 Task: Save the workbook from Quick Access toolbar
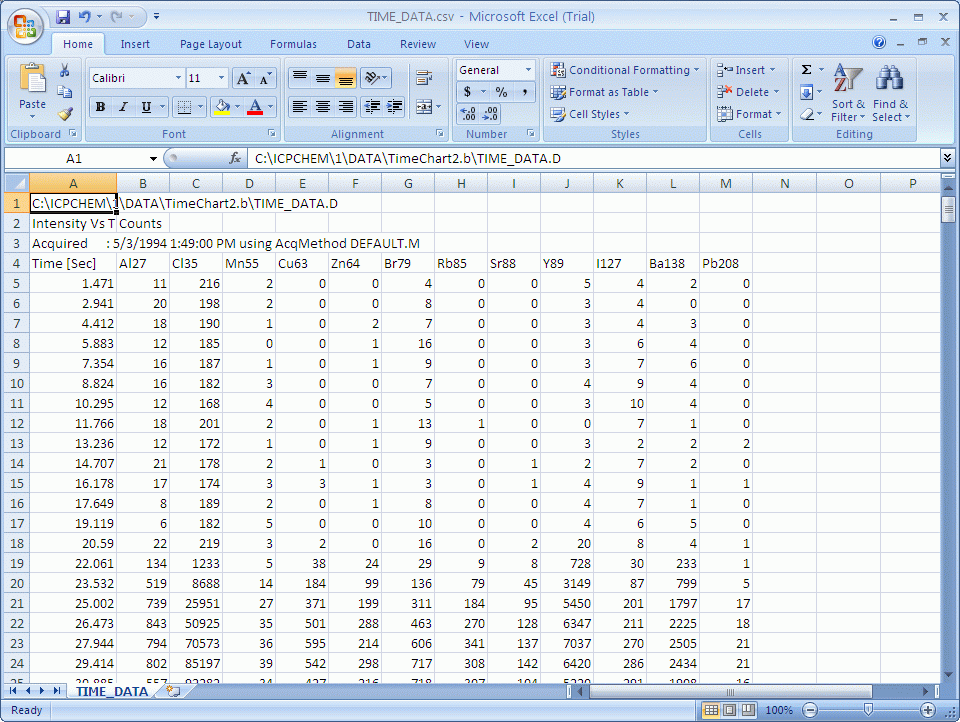coord(63,17)
